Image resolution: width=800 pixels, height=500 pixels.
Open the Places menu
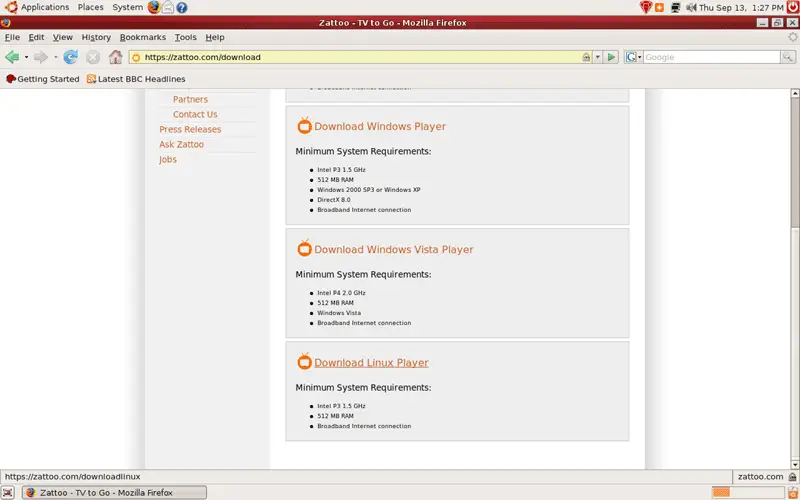[90, 7]
